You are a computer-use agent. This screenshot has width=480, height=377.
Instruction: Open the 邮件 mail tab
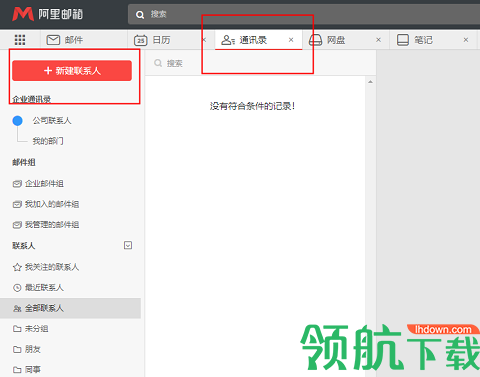[84, 40]
